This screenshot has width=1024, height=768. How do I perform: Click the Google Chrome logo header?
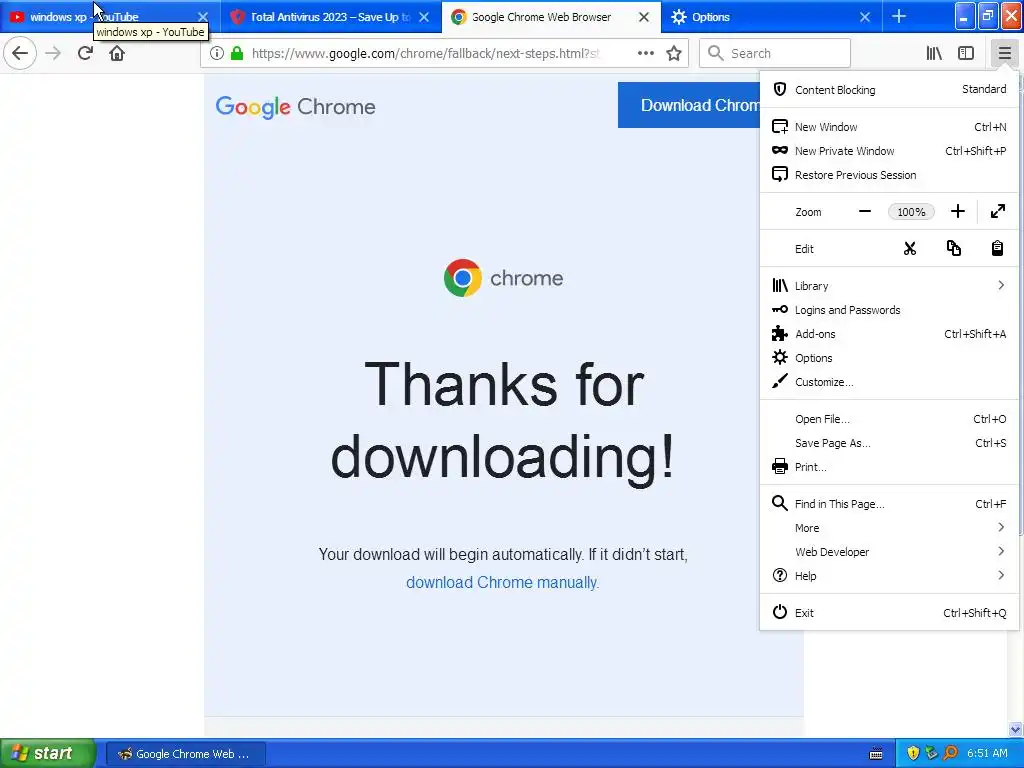coord(295,106)
